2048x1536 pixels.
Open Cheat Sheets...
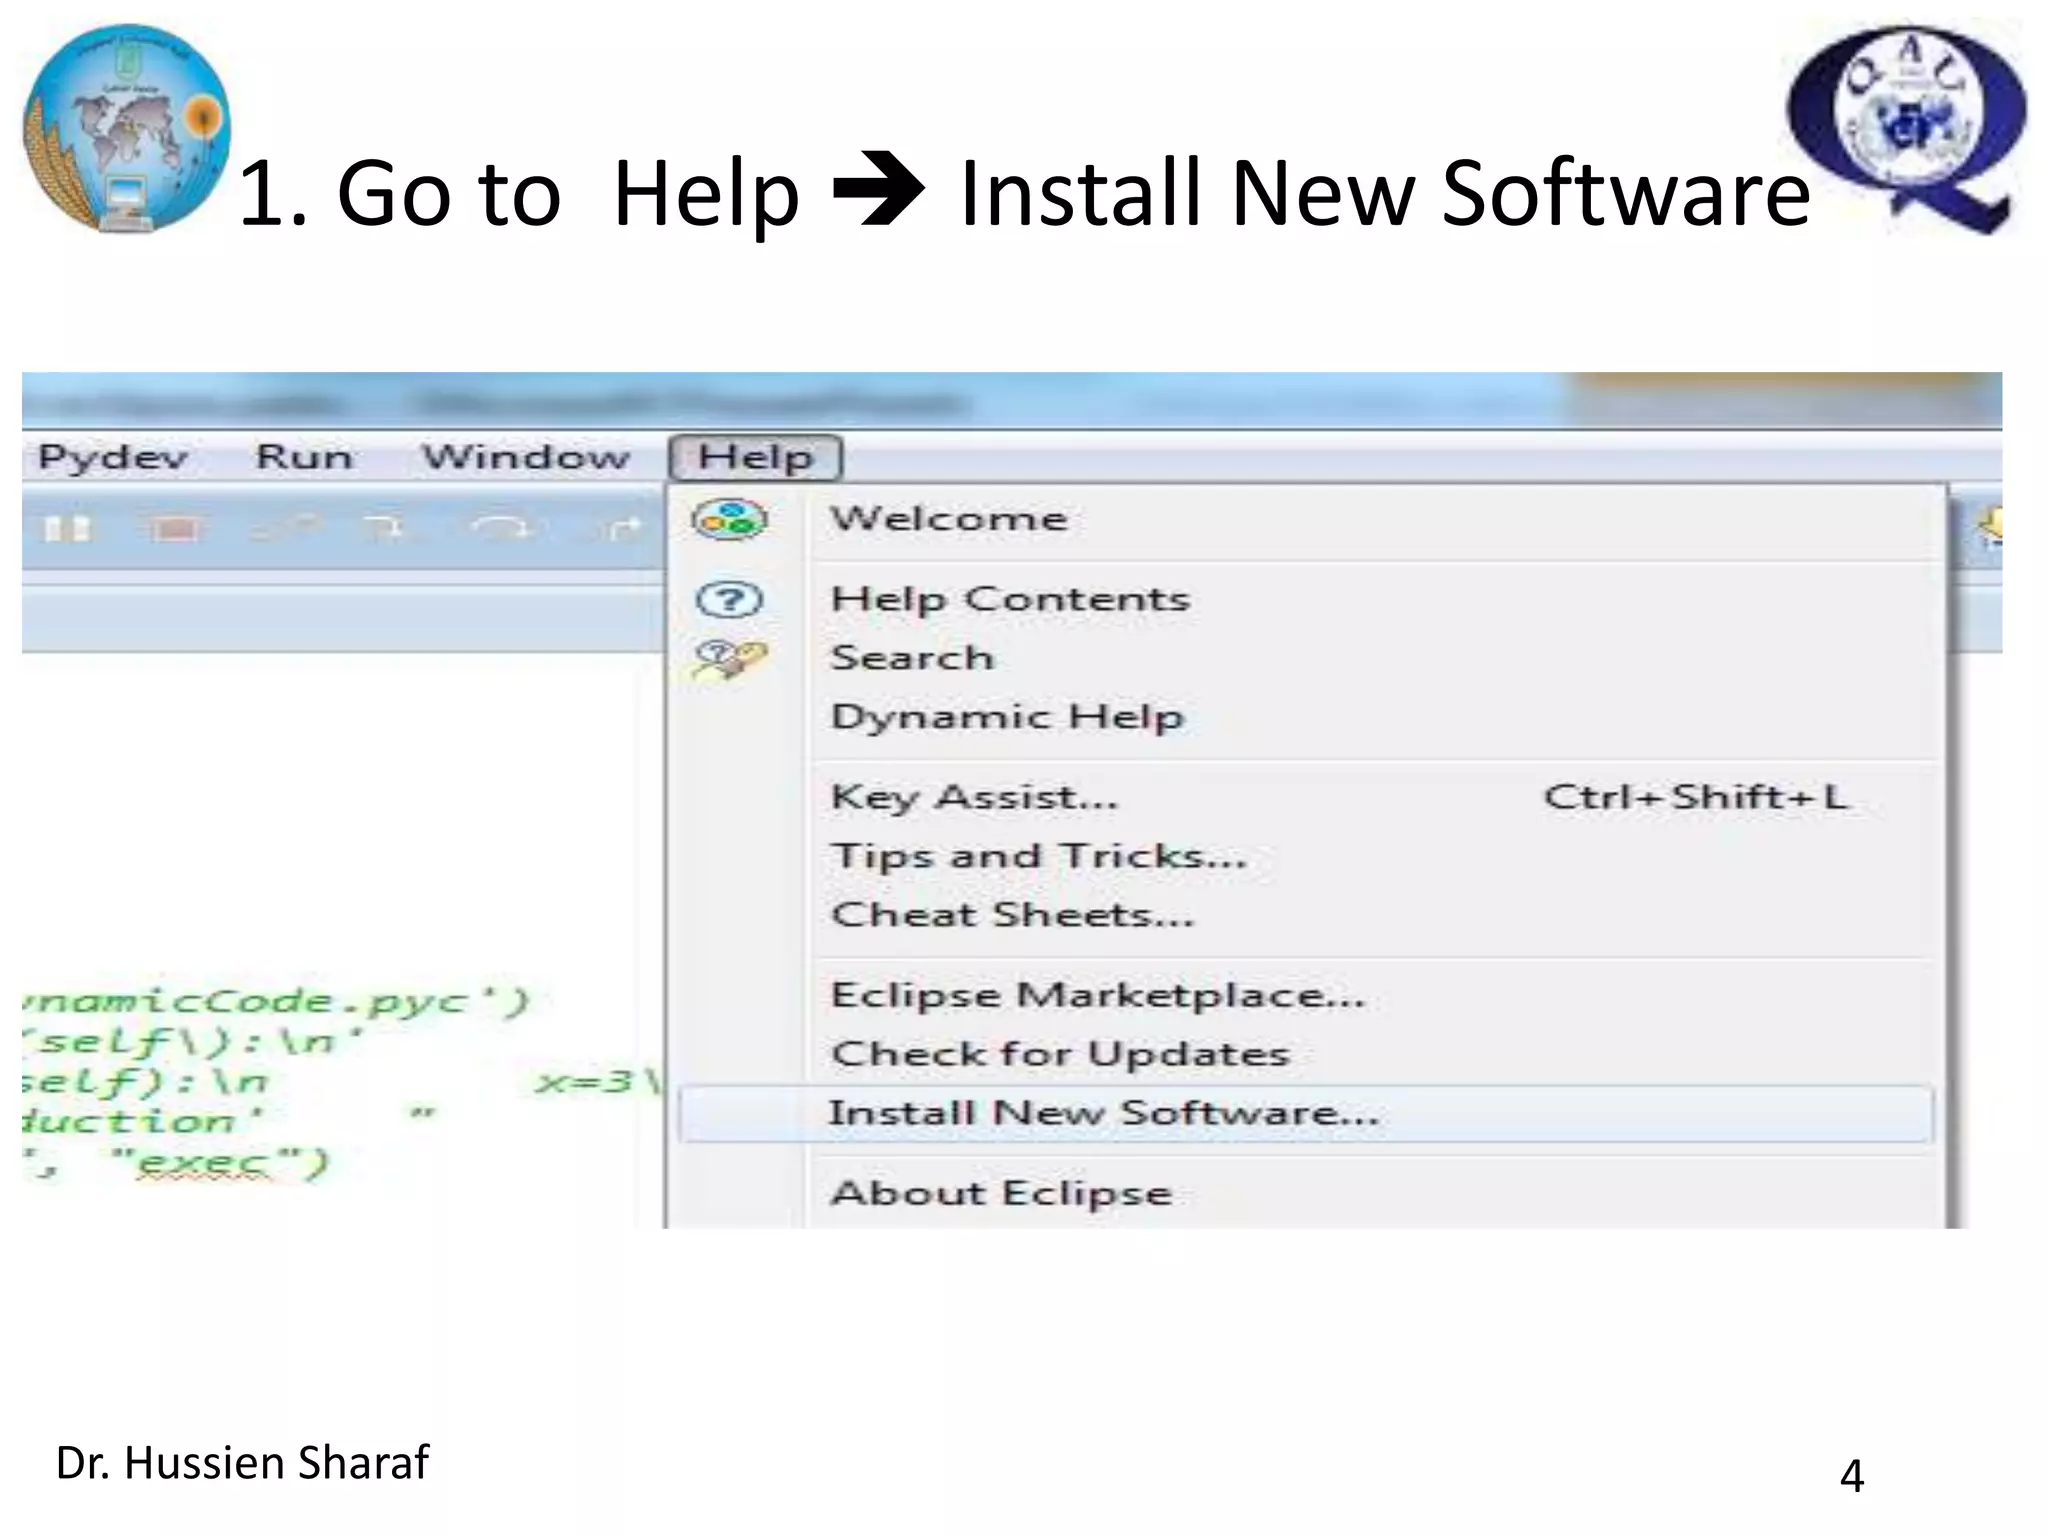point(1305,915)
